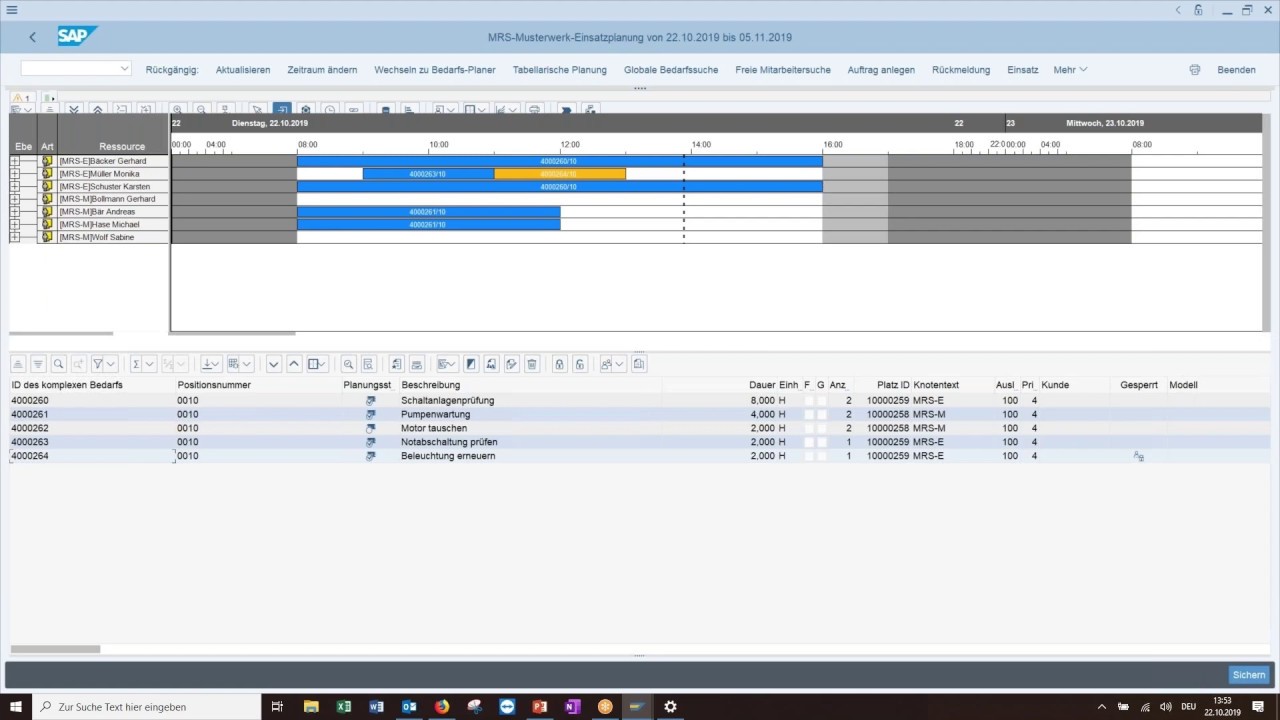This screenshot has height=720, width=1280.
Task: Click the sort descending icon in demand toolbar
Action: coord(38,364)
